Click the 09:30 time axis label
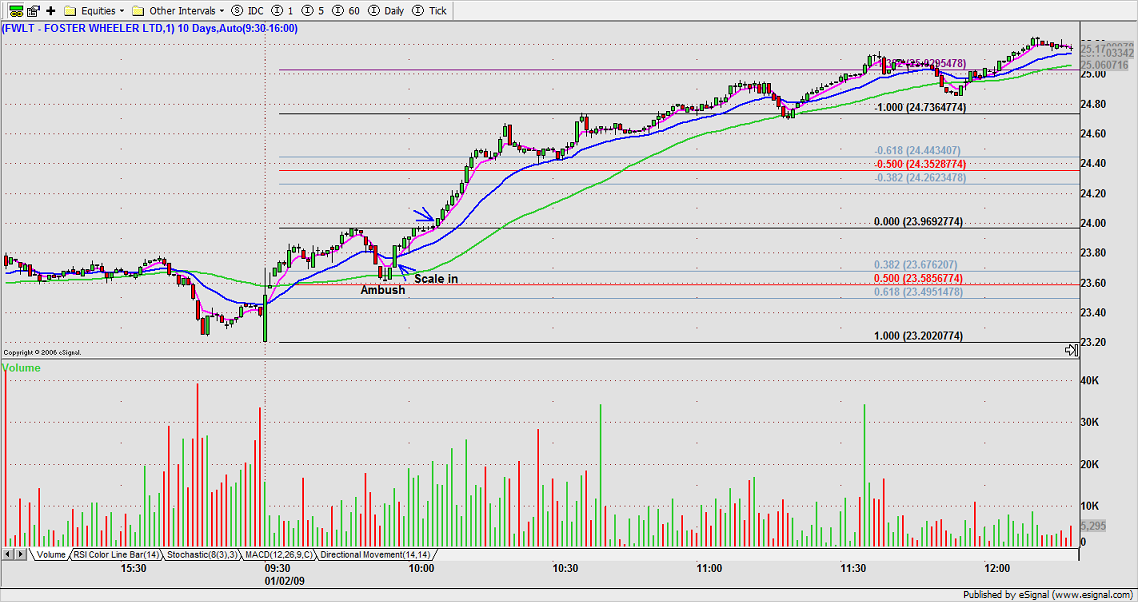The width and height of the screenshot is (1138, 602). click(x=277, y=569)
